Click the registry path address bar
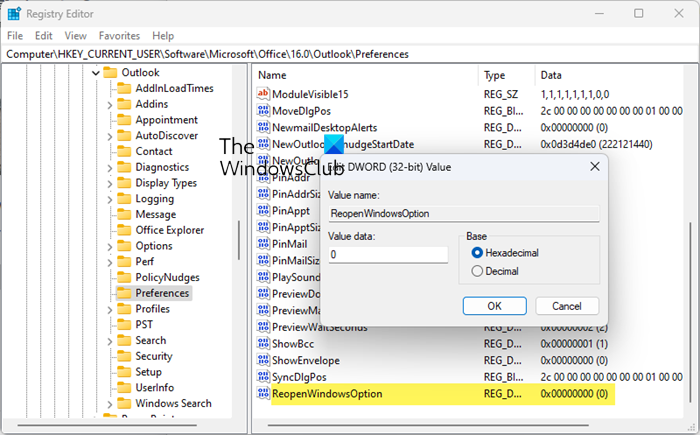Viewport: 700px width, 435px height. pos(350,54)
